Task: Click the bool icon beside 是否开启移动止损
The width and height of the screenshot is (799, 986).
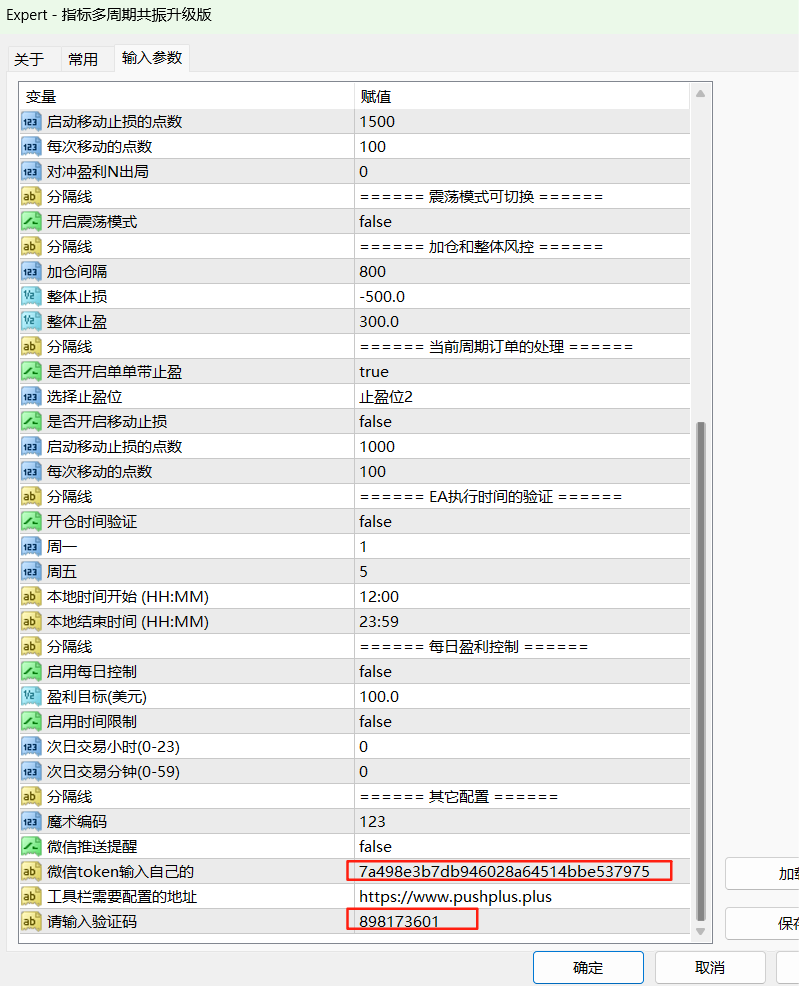Action: click(31, 421)
